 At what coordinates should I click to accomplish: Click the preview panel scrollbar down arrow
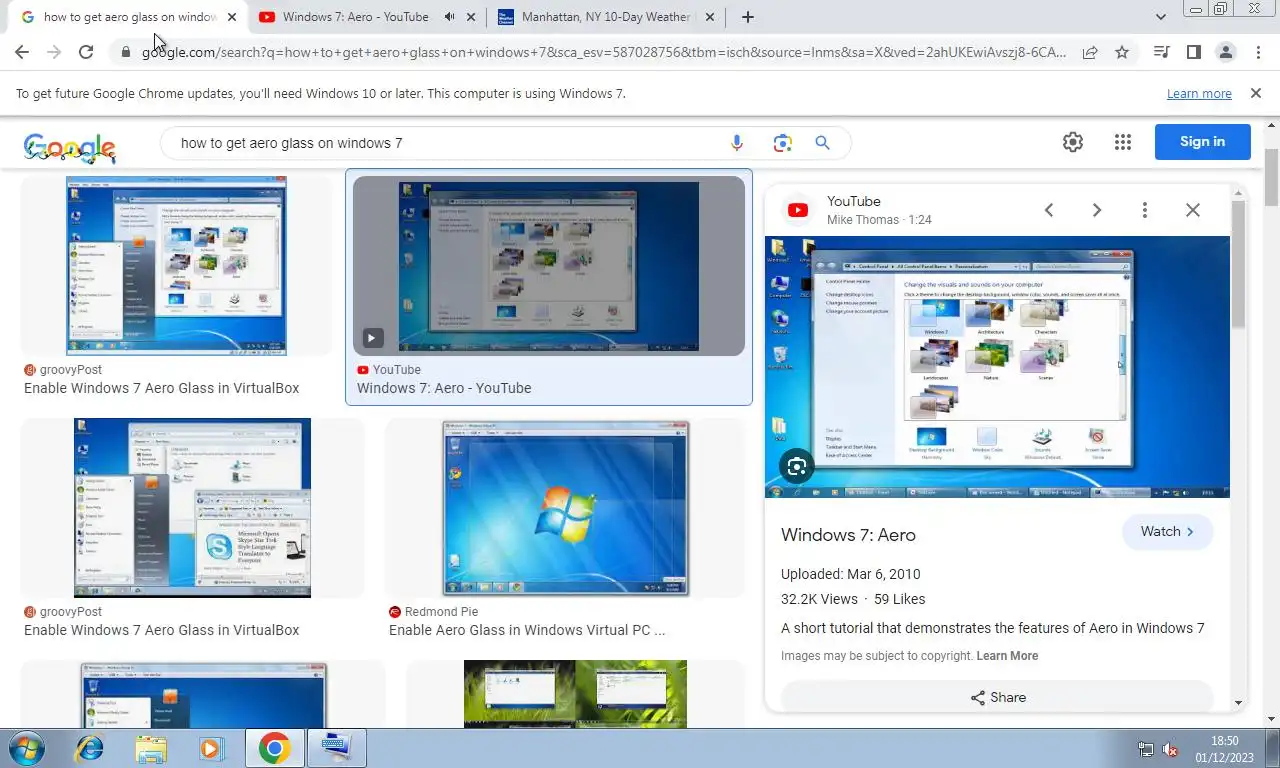click(x=1239, y=703)
